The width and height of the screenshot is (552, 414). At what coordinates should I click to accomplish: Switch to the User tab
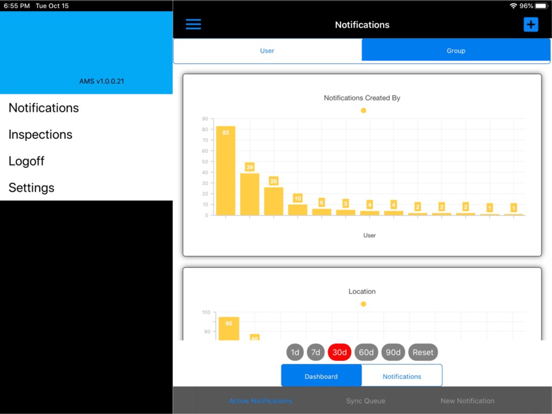coord(267,51)
